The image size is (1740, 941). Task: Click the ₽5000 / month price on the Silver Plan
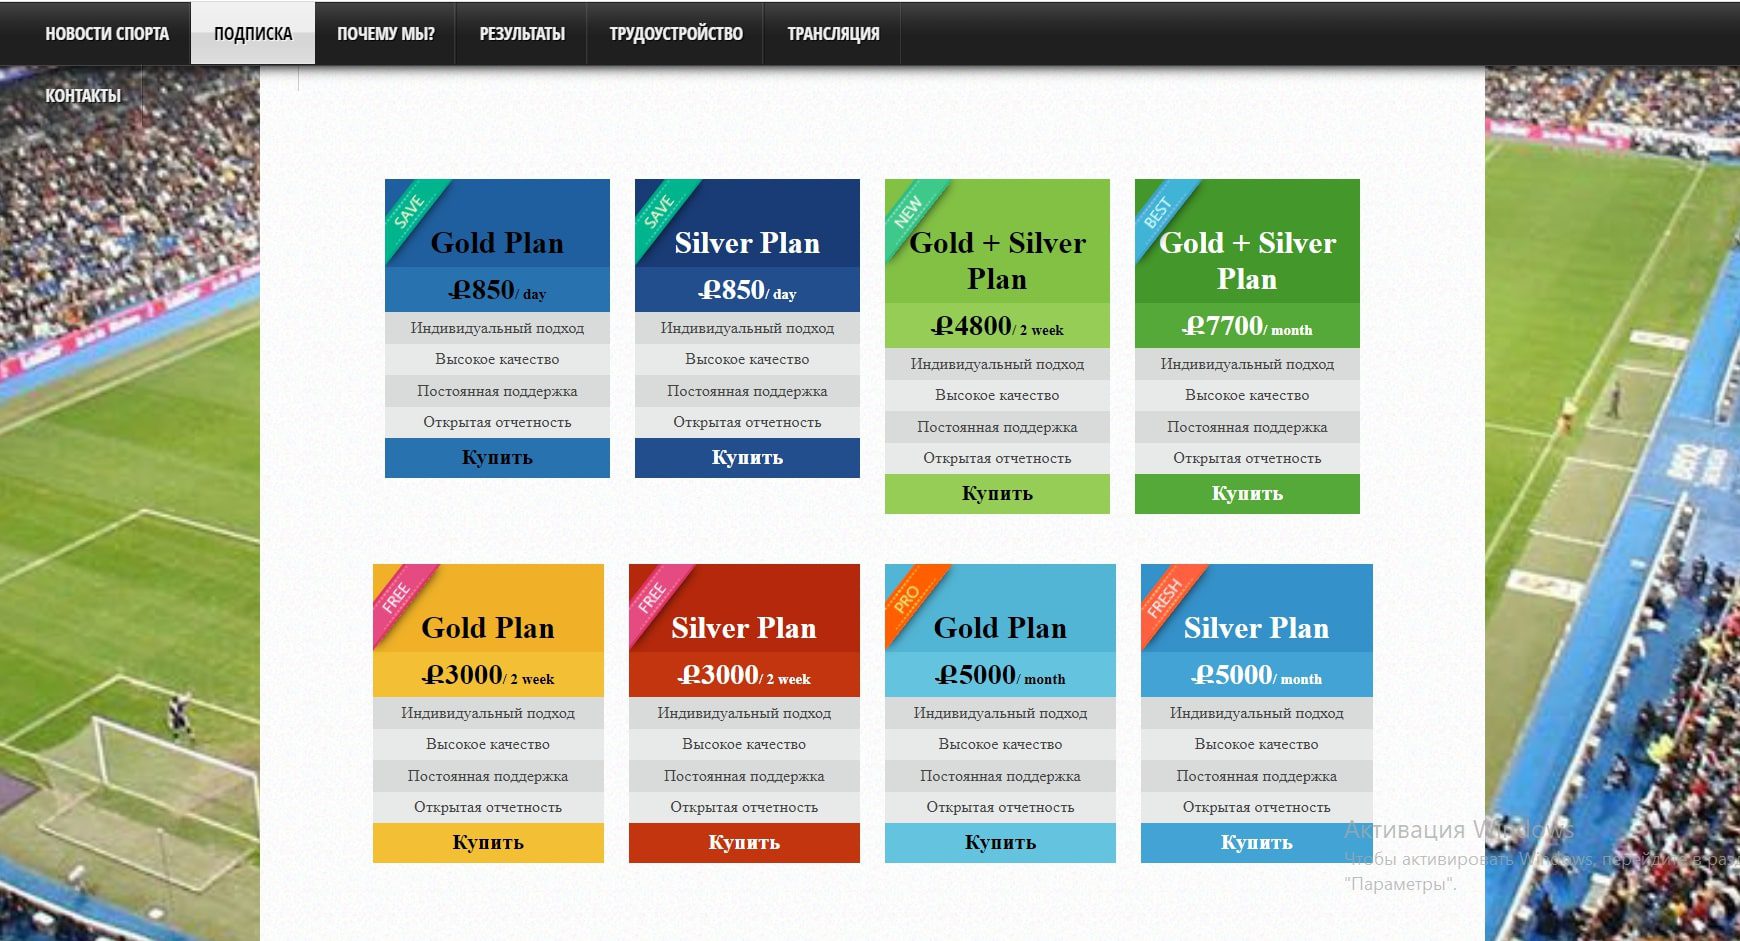(1256, 675)
